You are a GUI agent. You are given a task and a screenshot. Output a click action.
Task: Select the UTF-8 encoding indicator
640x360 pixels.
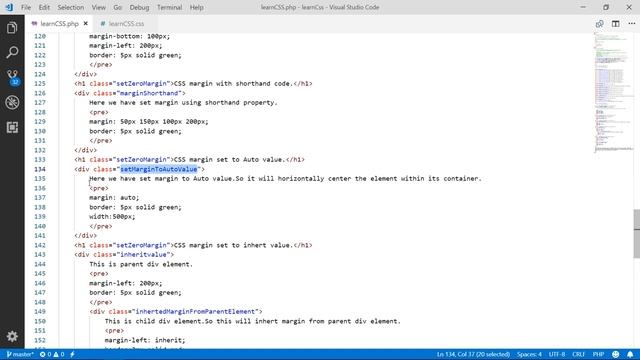[557, 354]
